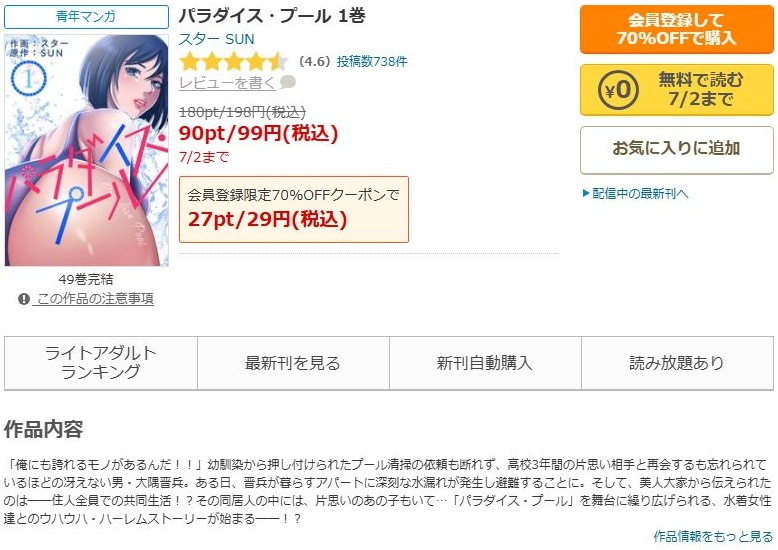Viewport: 778px width, 550px height.
Task: Click the arrow icon before 配信中の最新刊へ
Action: click(586, 193)
